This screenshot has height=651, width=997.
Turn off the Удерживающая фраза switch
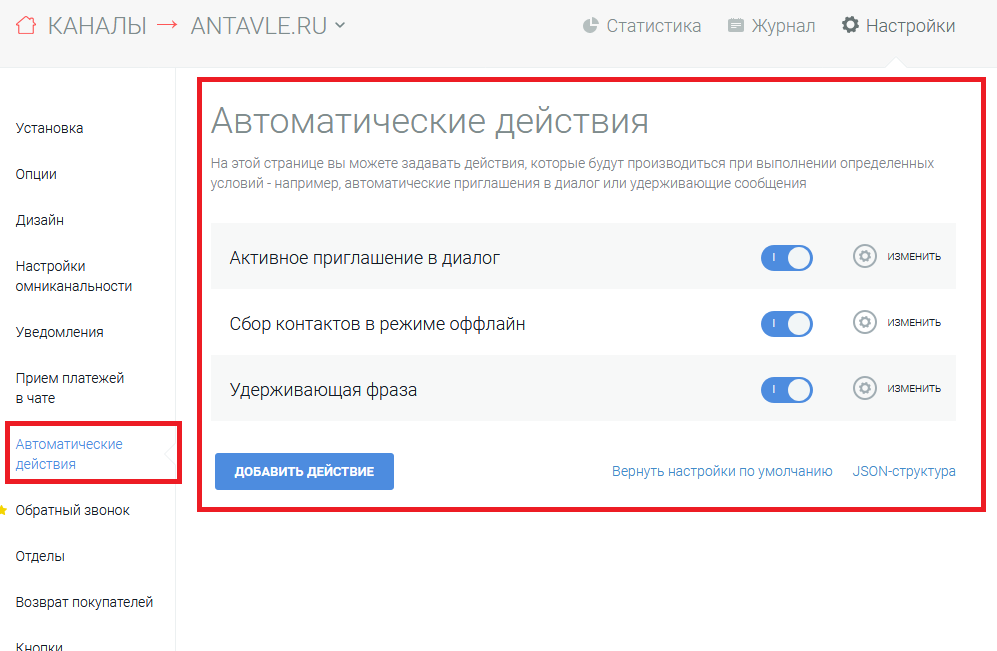coord(787,390)
